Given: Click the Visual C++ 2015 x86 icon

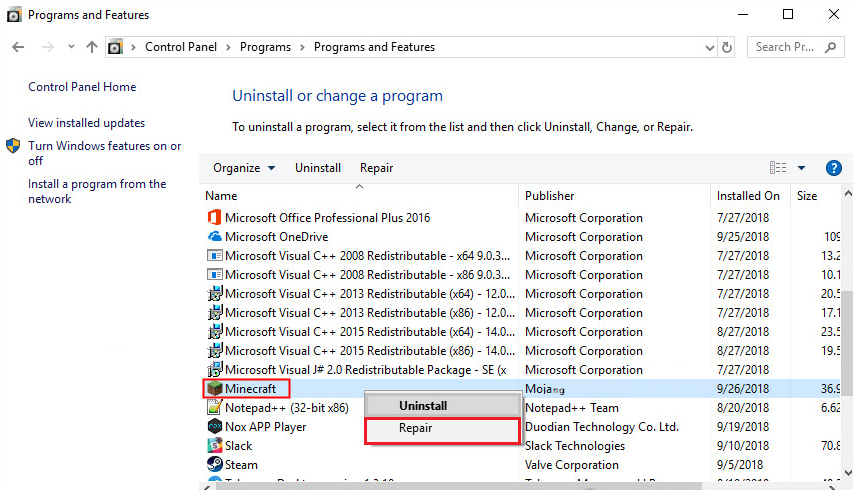Looking at the screenshot, I should pyautogui.click(x=215, y=351).
